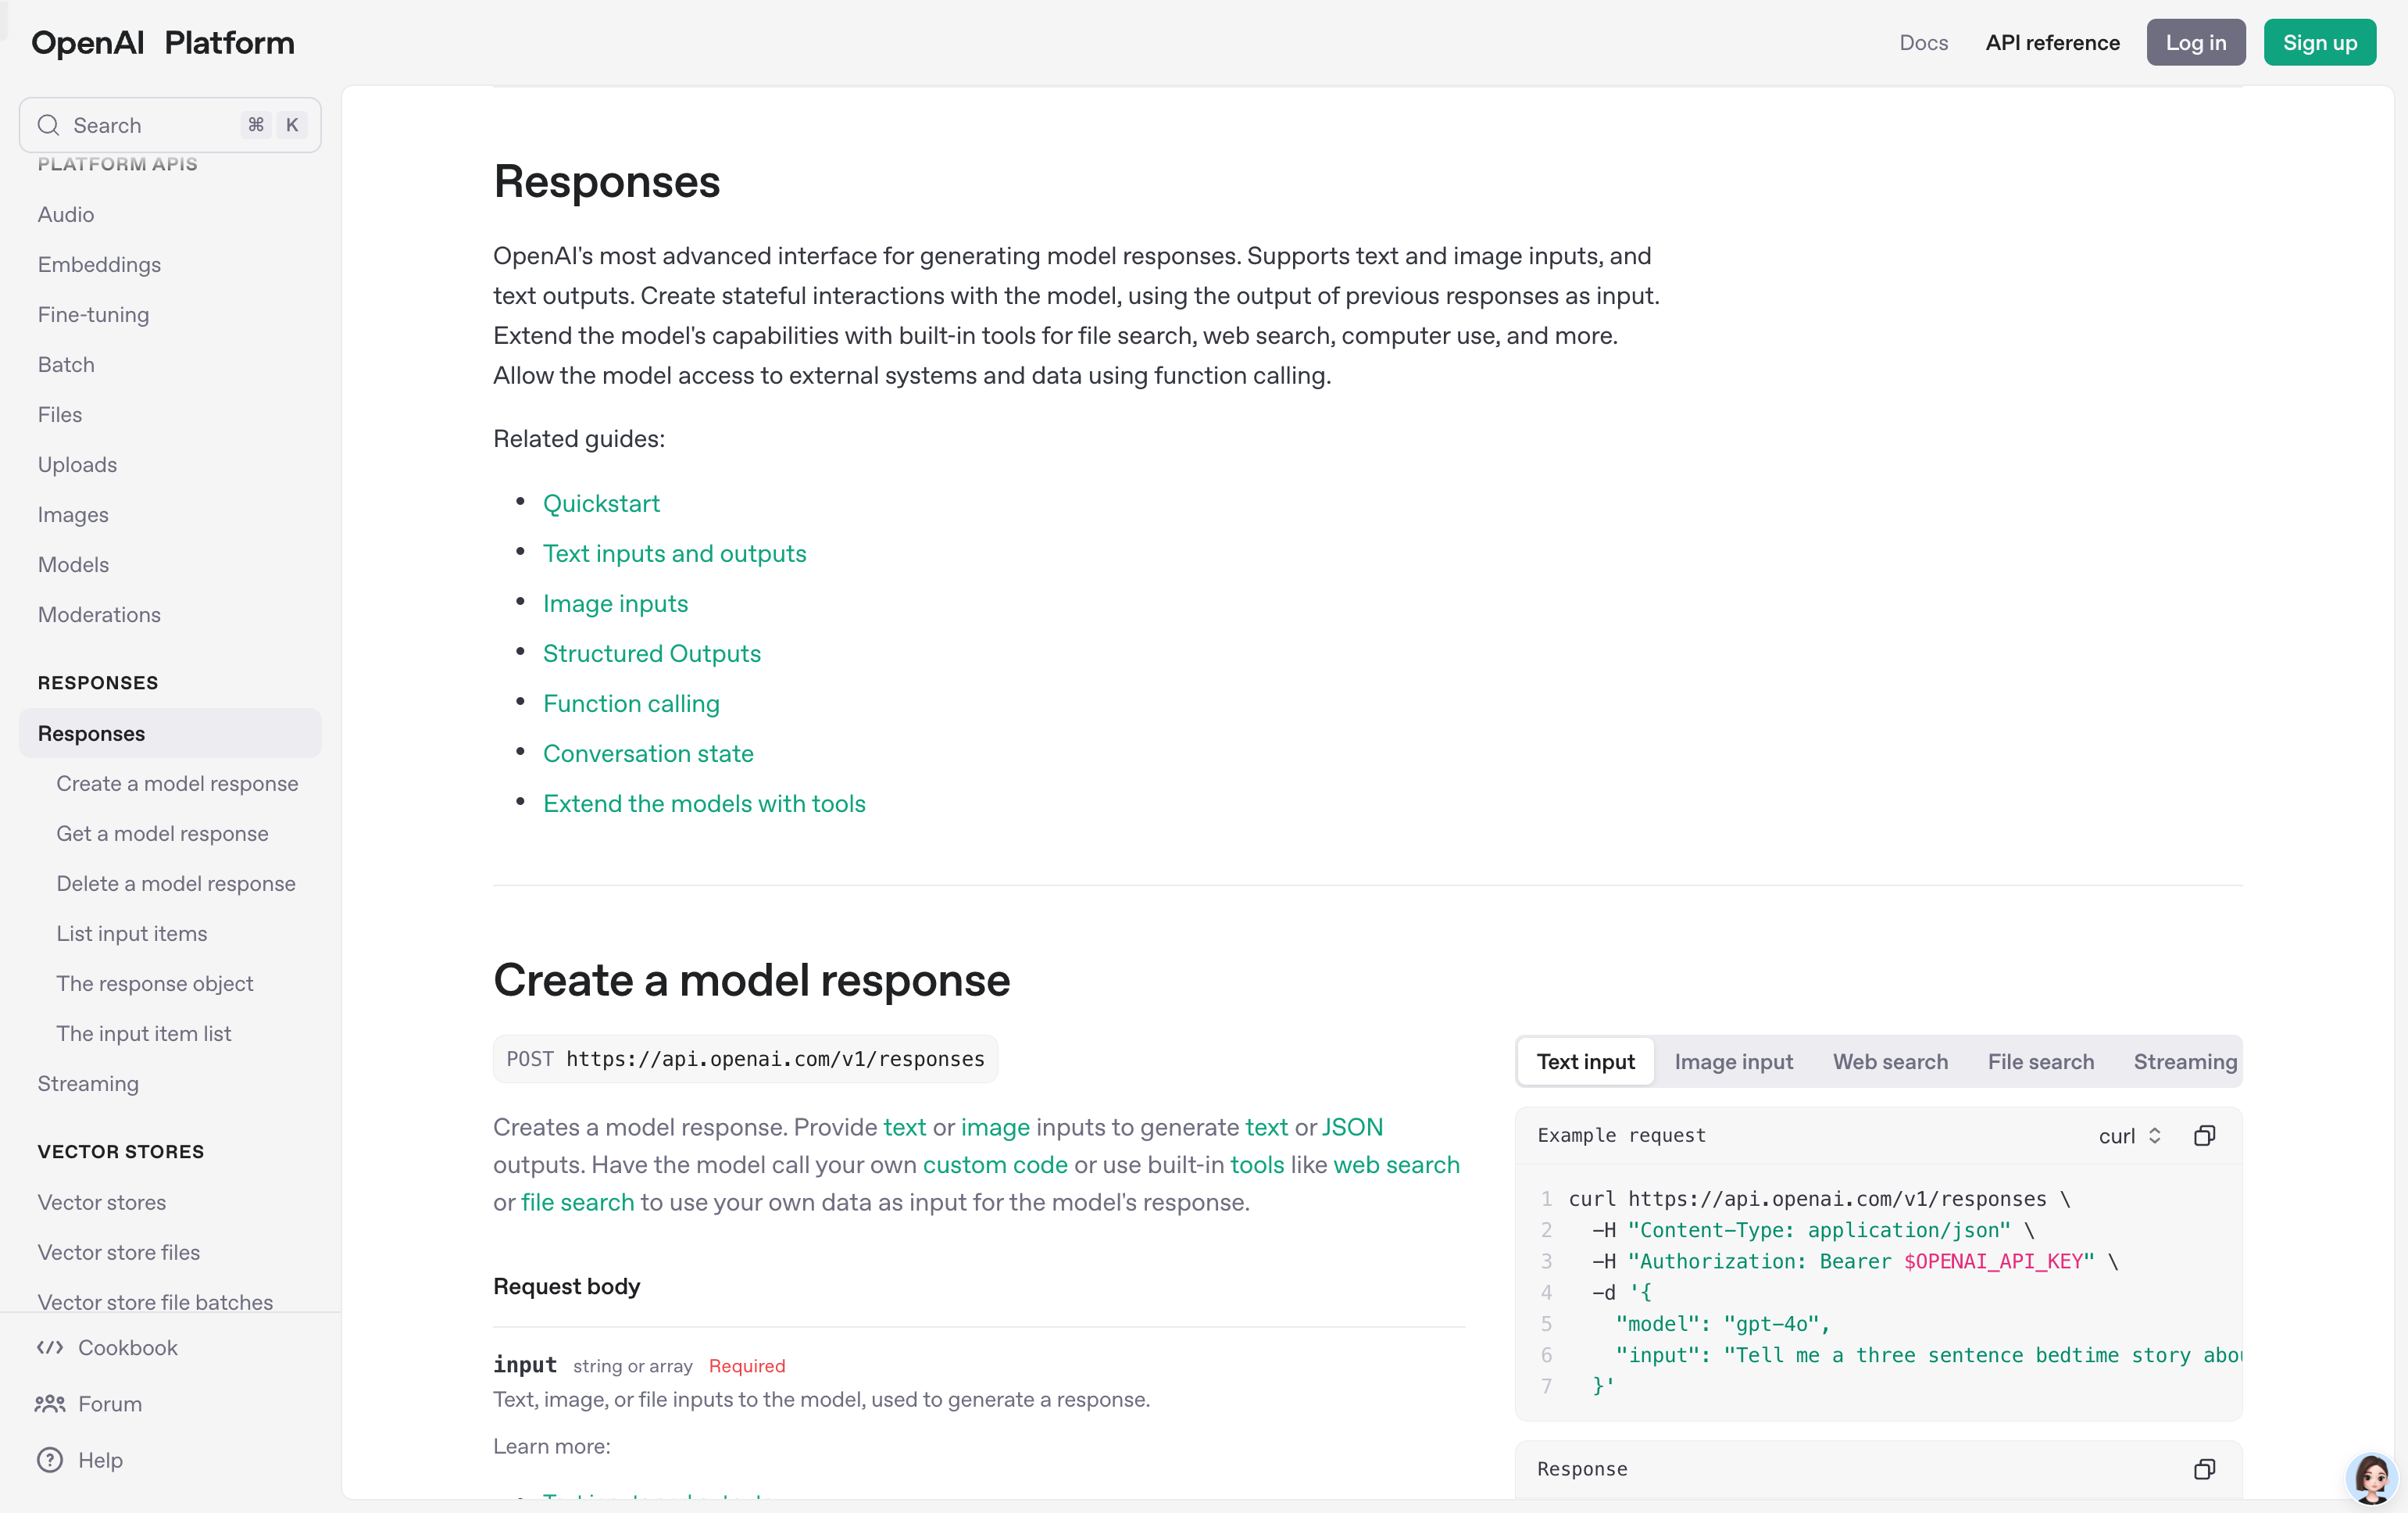Image resolution: width=2408 pixels, height=1513 pixels.
Task: Click the 'file search' inline link
Action: 578,1202
